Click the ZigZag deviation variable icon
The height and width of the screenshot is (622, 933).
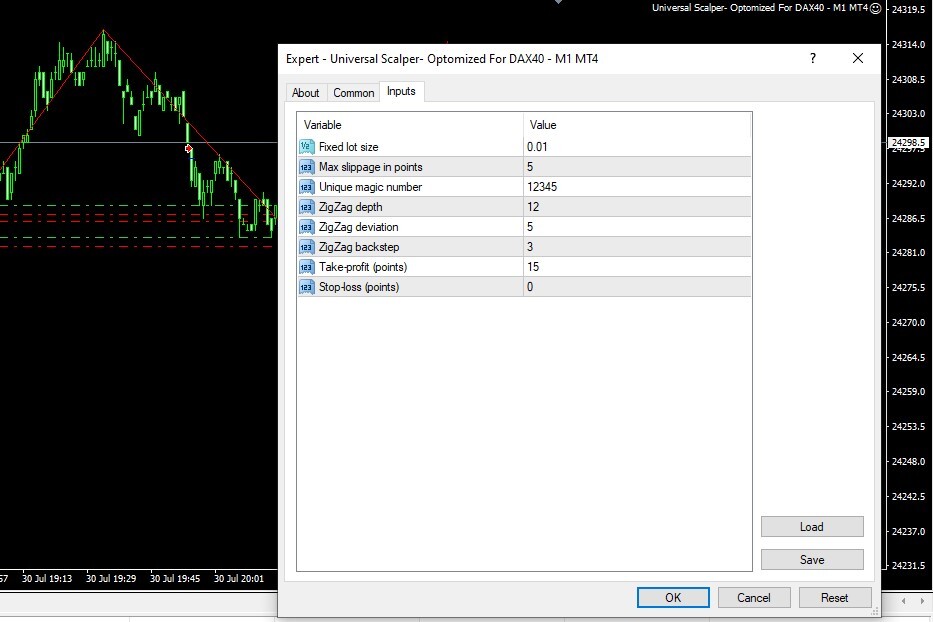(x=306, y=227)
